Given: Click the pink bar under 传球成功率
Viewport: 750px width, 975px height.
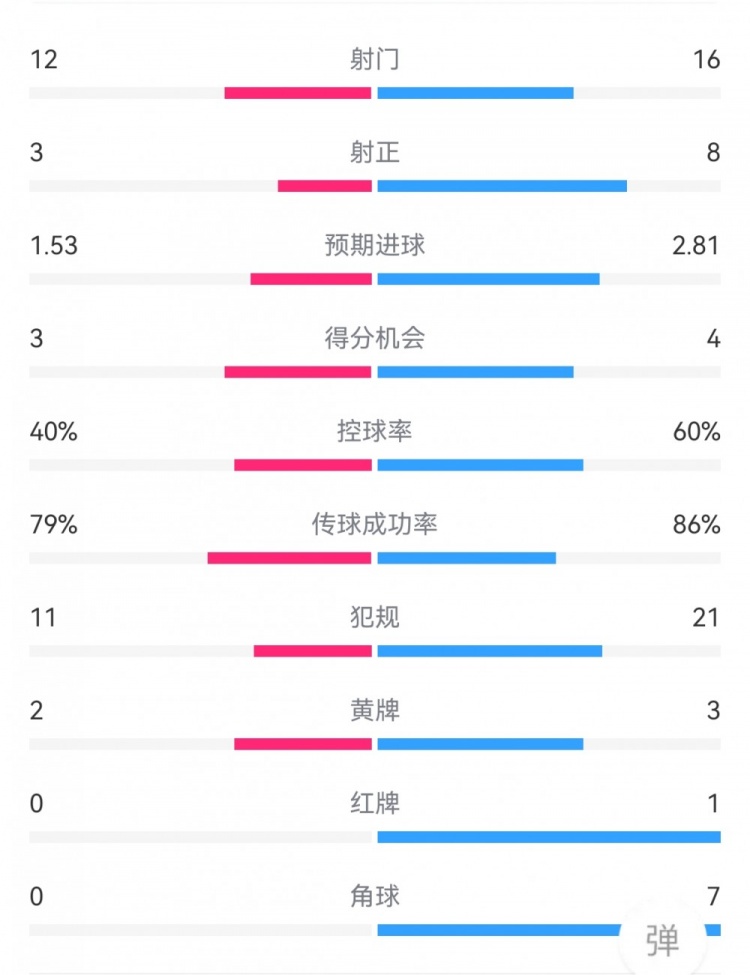Looking at the screenshot, I should coord(290,558).
